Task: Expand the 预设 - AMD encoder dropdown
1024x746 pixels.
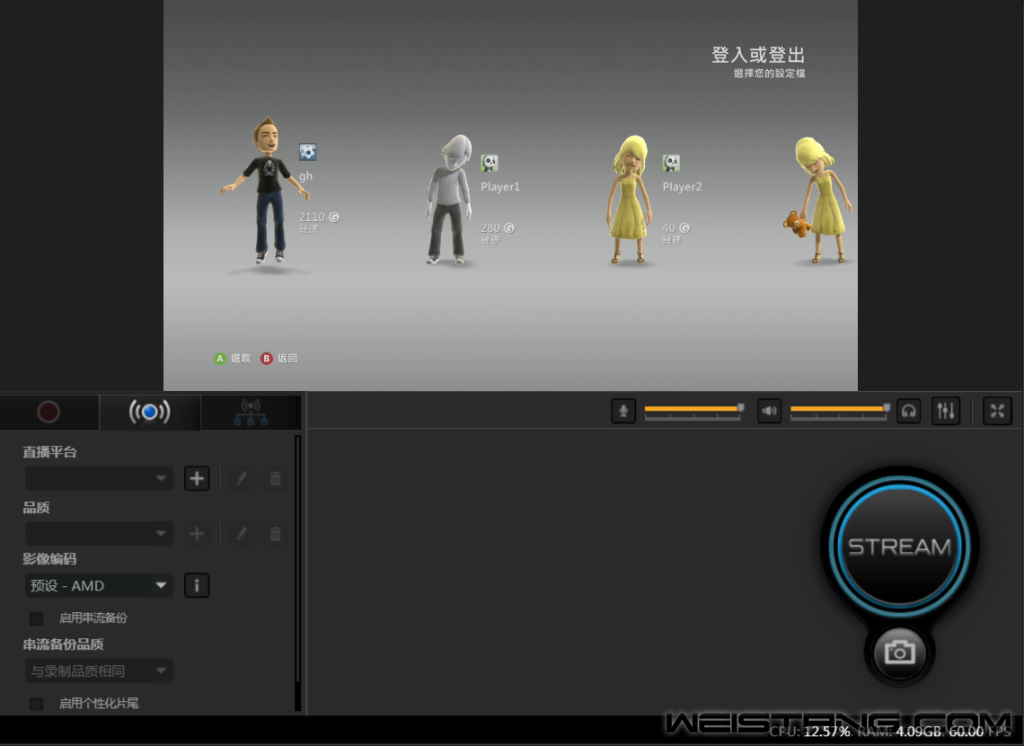Action: point(99,585)
